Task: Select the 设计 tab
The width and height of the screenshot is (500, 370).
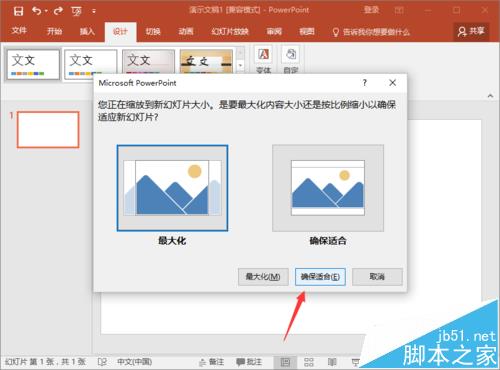Action: click(120, 32)
